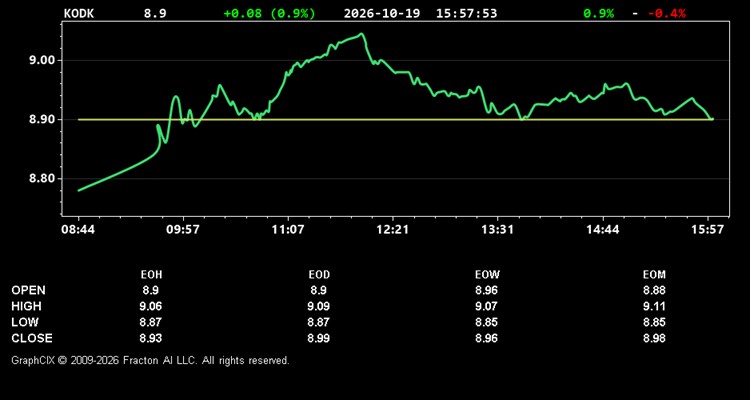Viewport: 750px width, 400px height.
Task: Click the EOW low value 8.85
Action: point(487,322)
